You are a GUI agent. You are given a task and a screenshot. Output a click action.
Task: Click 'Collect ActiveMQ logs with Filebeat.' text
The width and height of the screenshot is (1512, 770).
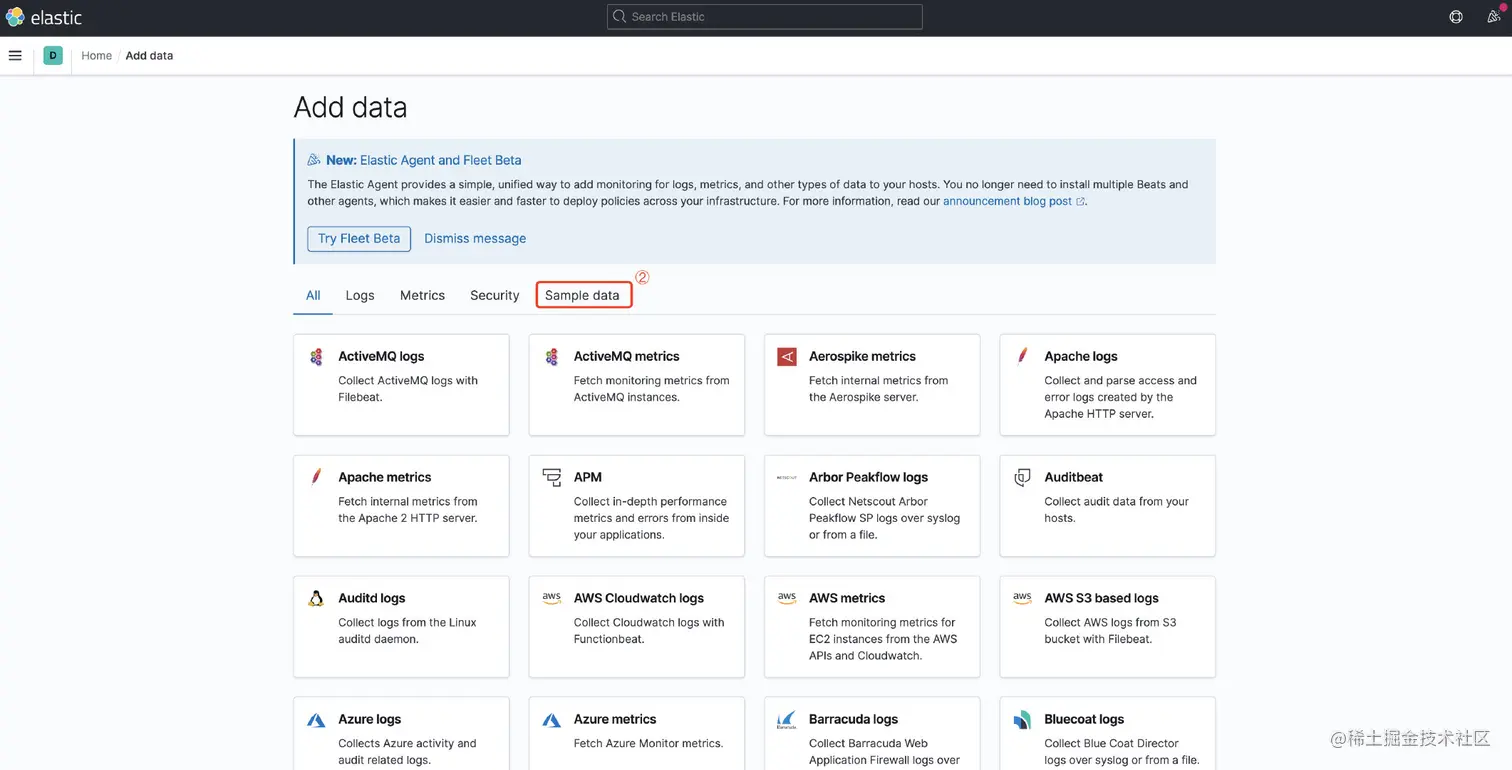coord(408,389)
